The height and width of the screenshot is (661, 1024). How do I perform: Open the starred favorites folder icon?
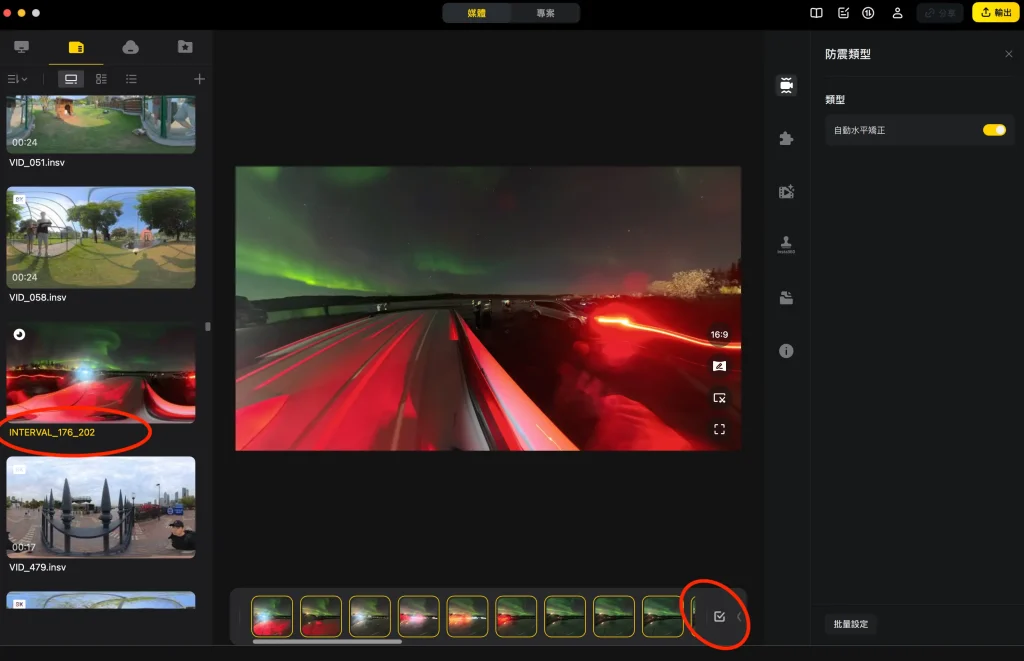[x=184, y=47]
